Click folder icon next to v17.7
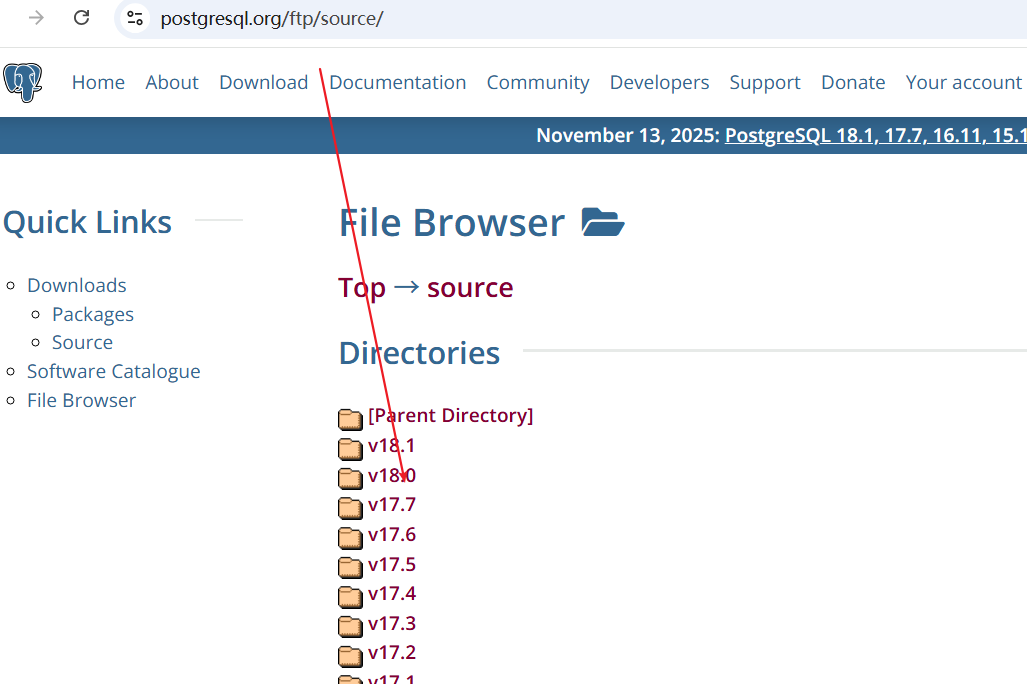This screenshot has height=684, width=1027. pyautogui.click(x=350, y=508)
